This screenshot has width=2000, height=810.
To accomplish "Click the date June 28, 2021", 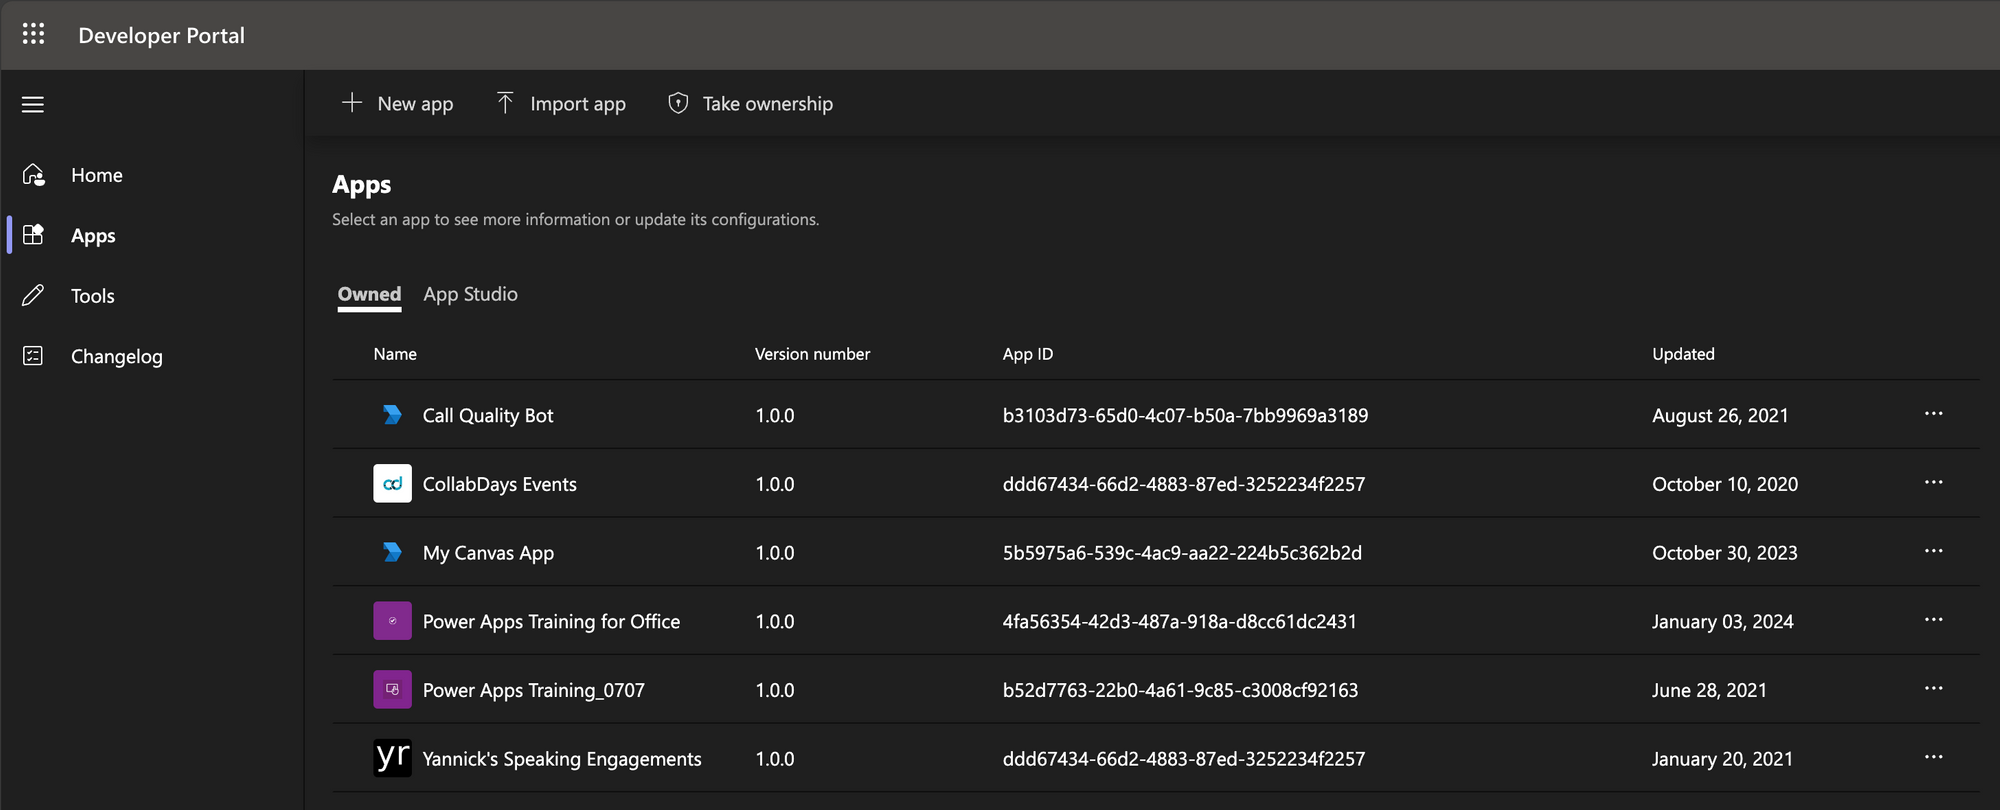I will point(1709,690).
